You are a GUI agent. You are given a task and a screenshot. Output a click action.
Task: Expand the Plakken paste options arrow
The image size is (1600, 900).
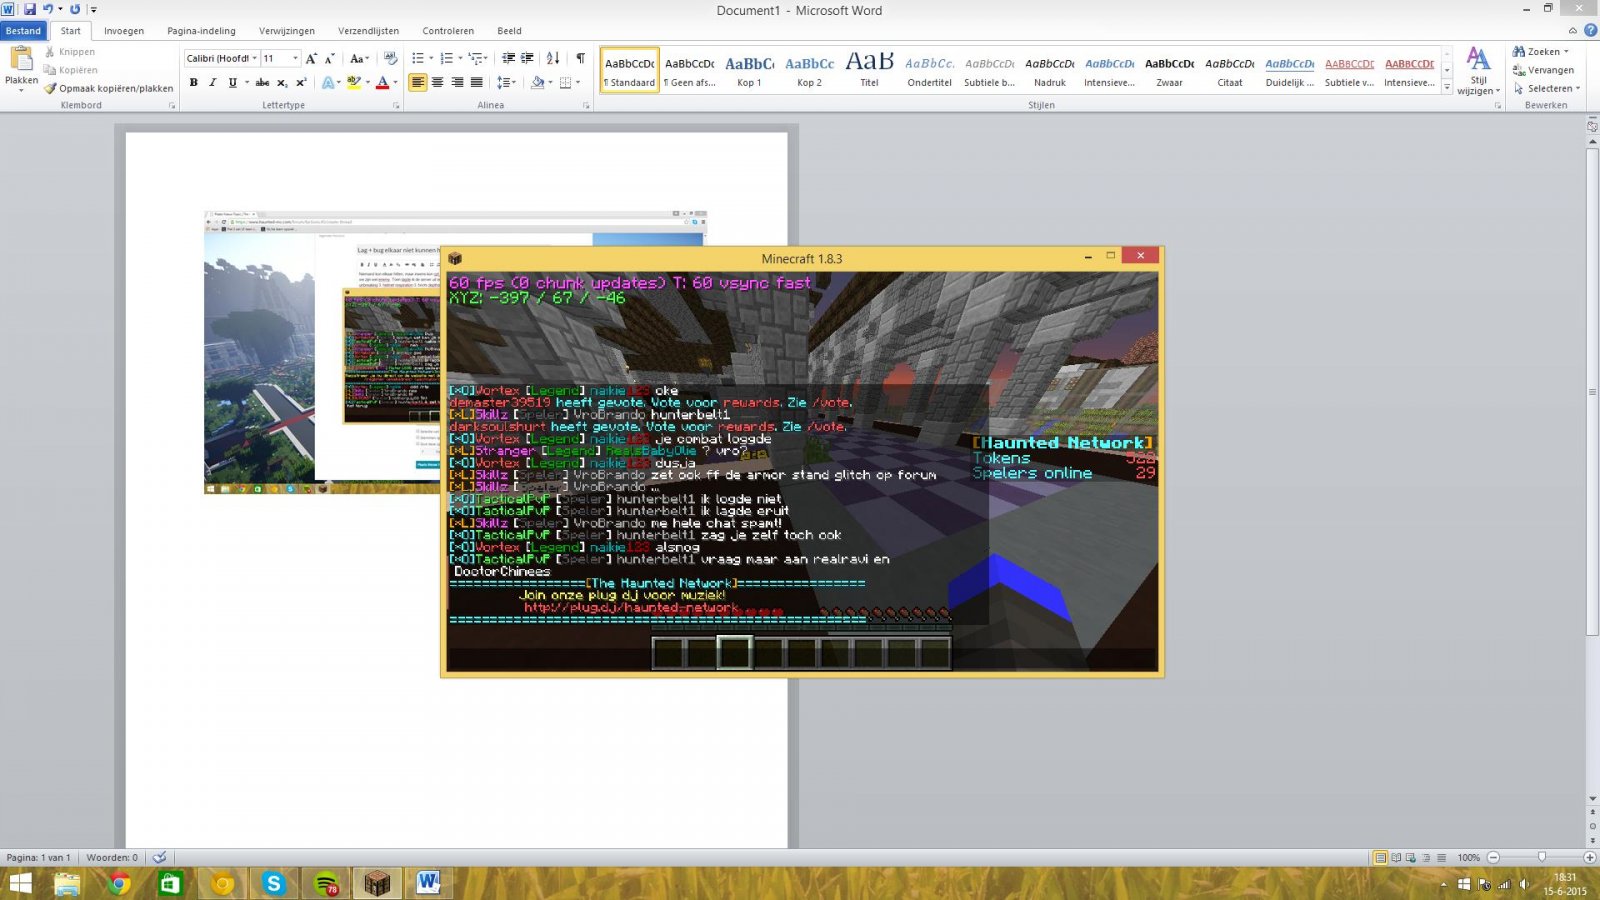tap(21, 90)
